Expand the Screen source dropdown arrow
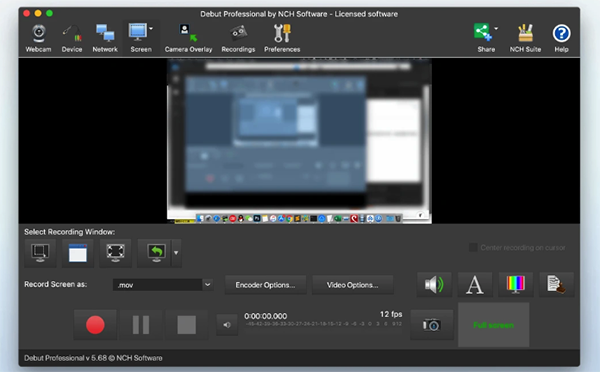Screen dimensions: 600x372 [151, 29]
